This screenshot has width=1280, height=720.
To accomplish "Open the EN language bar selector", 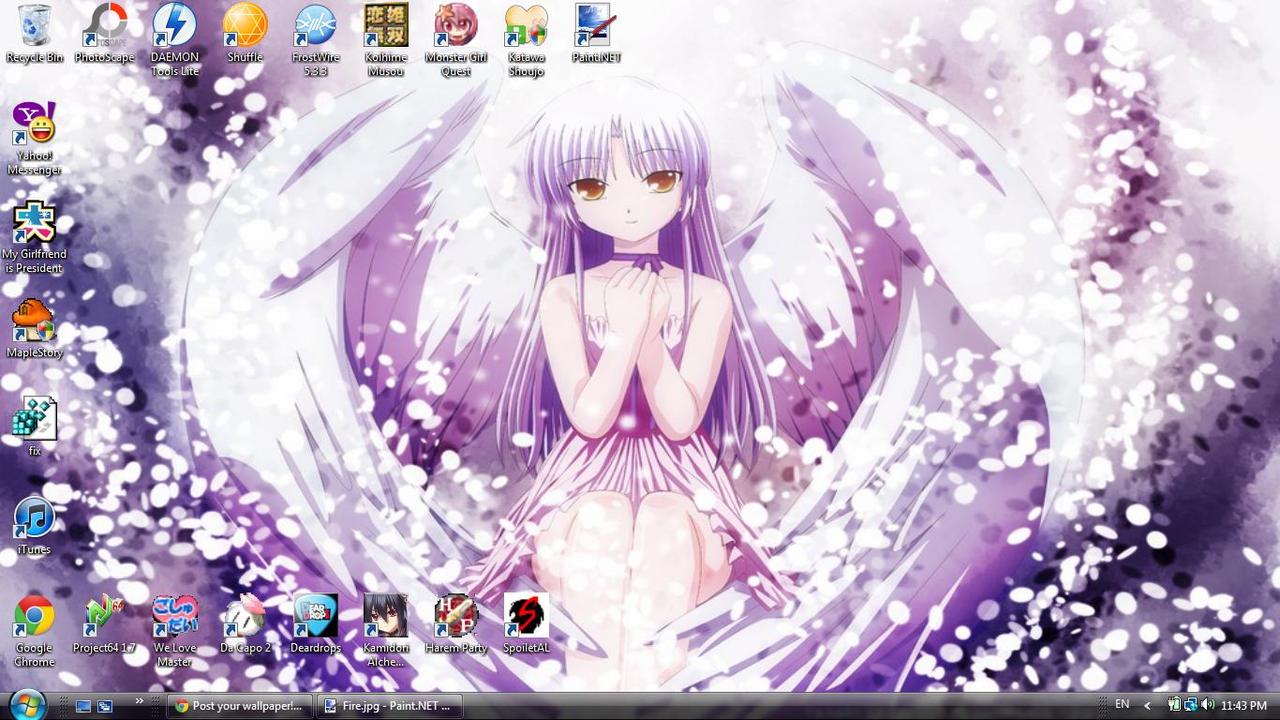I will (x=1122, y=705).
